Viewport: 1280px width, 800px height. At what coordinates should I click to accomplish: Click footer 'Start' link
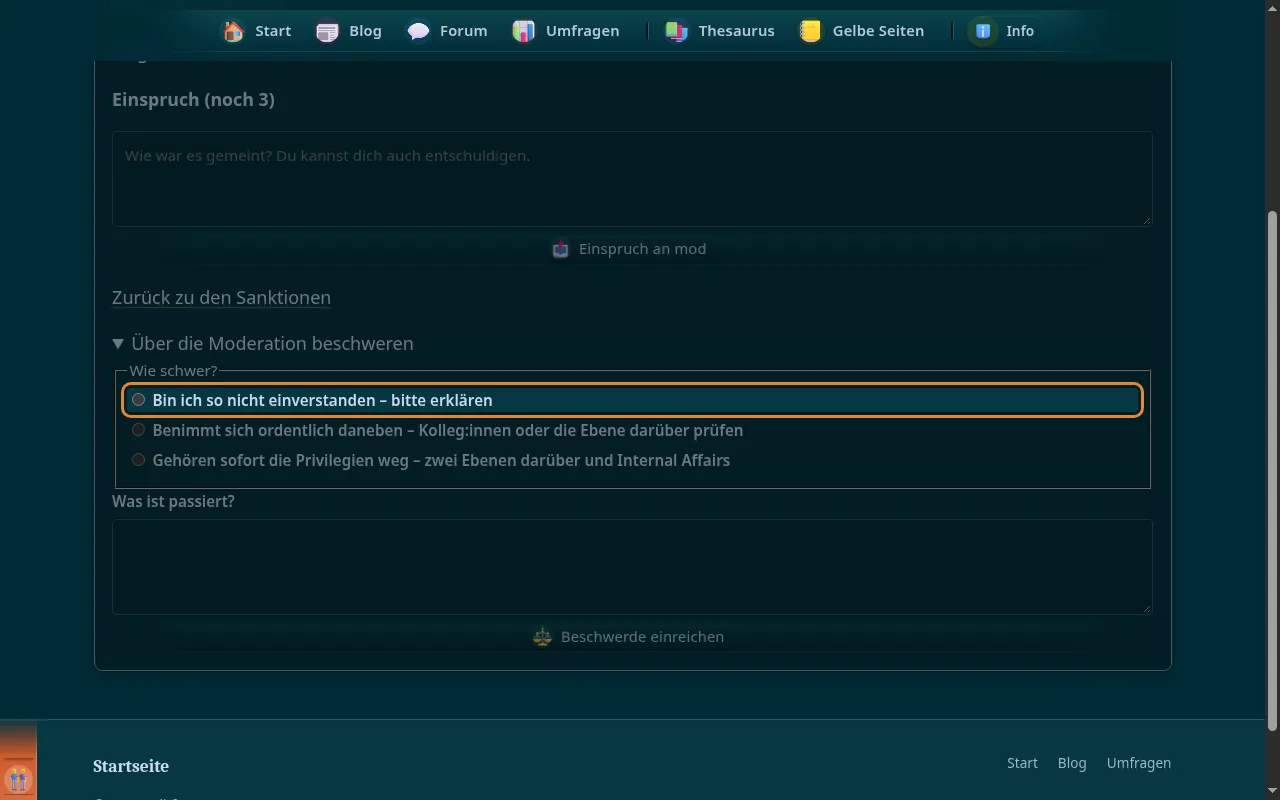click(x=1022, y=763)
